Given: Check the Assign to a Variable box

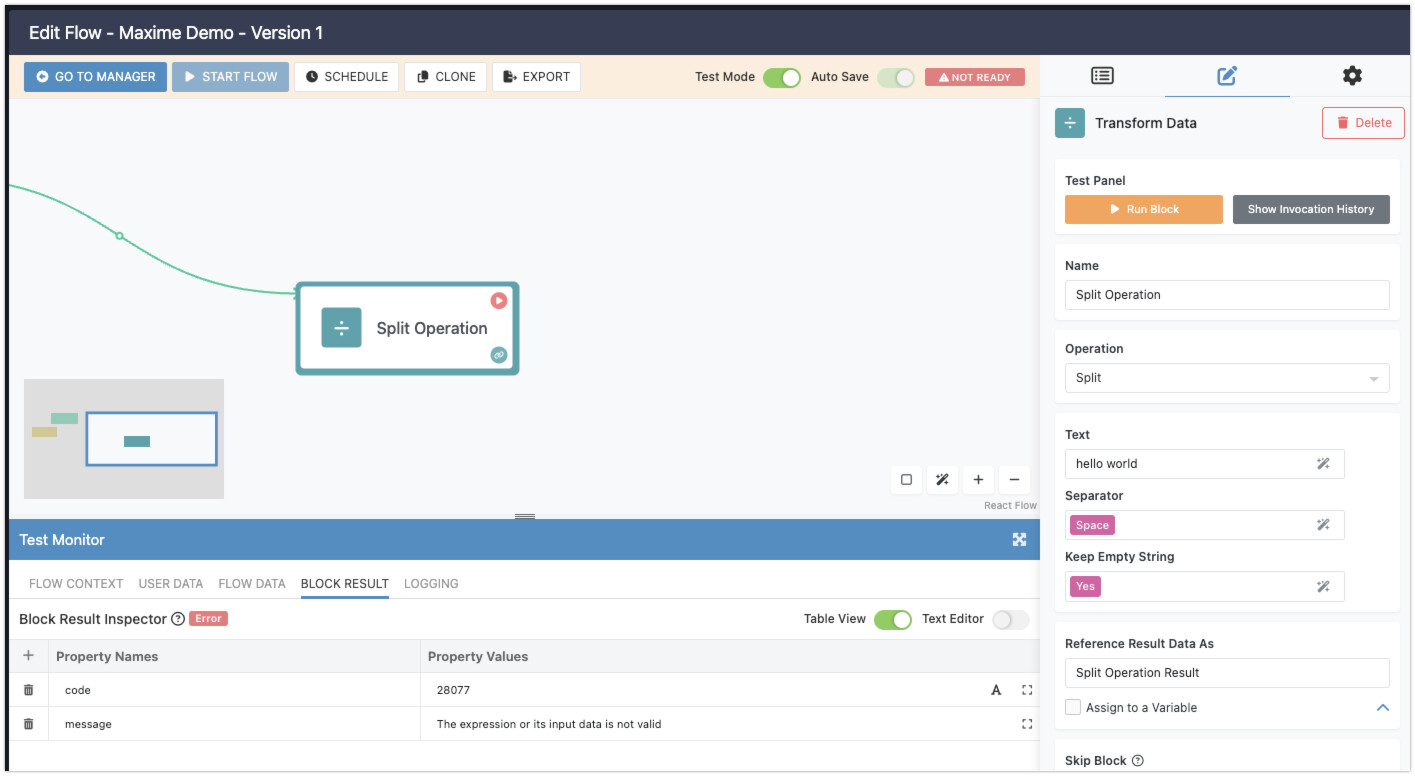Looking at the screenshot, I should click(x=1073, y=707).
